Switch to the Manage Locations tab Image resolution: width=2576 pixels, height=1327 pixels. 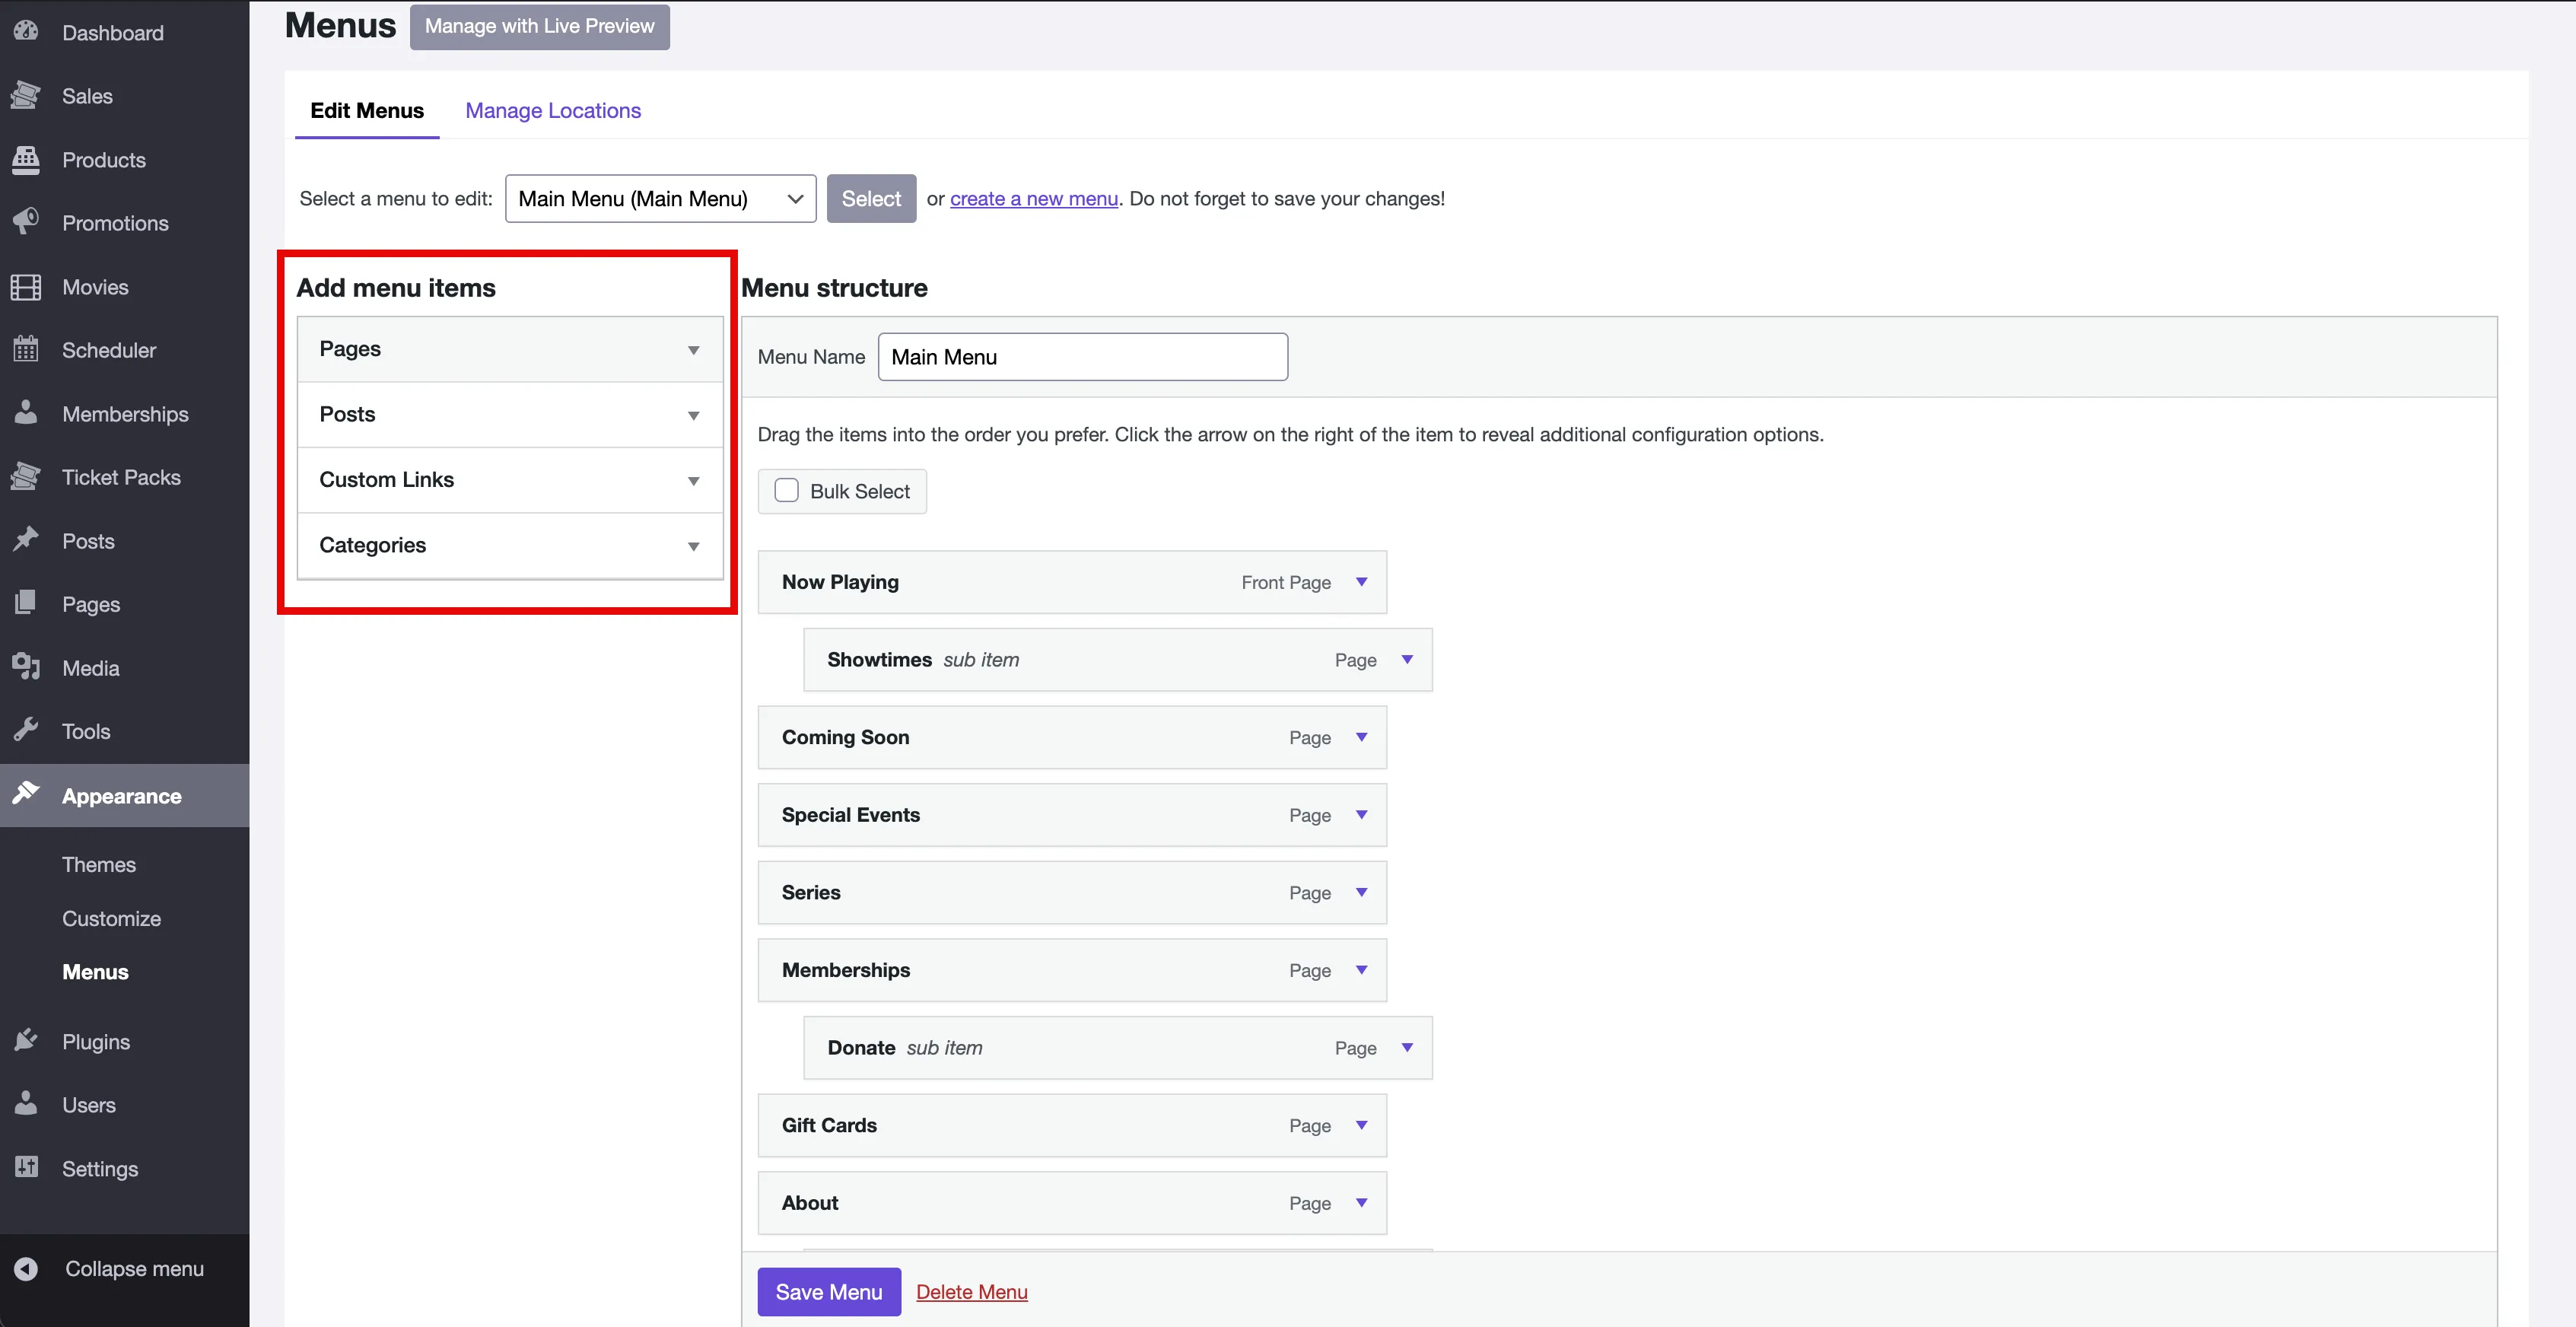coord(553,110)
